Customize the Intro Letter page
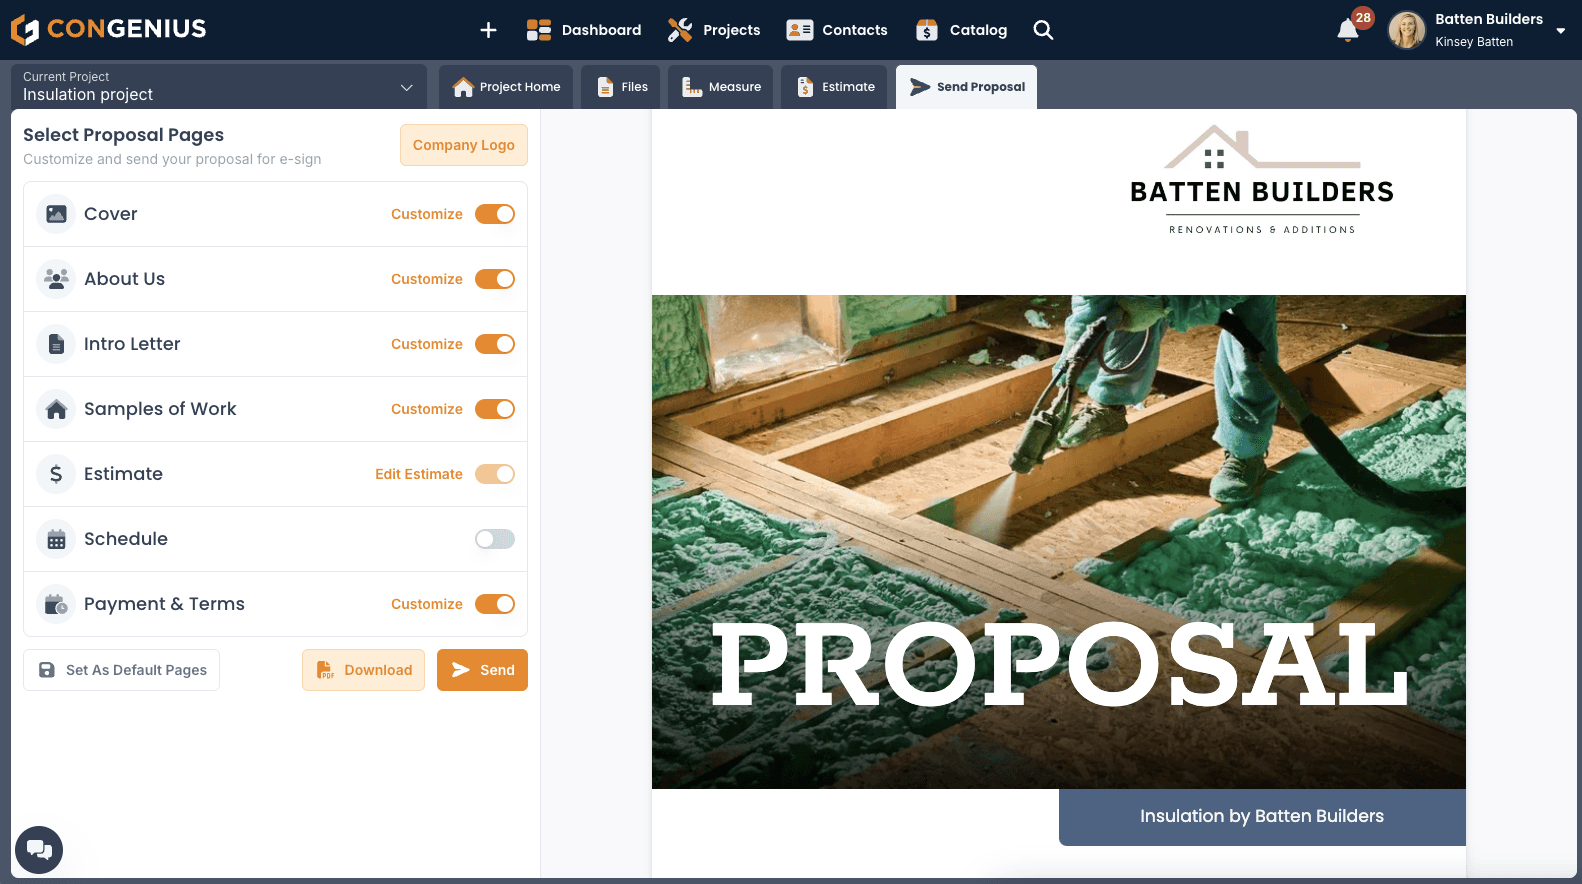Screen dimensions: 1582x884 (x=427, y=344)
